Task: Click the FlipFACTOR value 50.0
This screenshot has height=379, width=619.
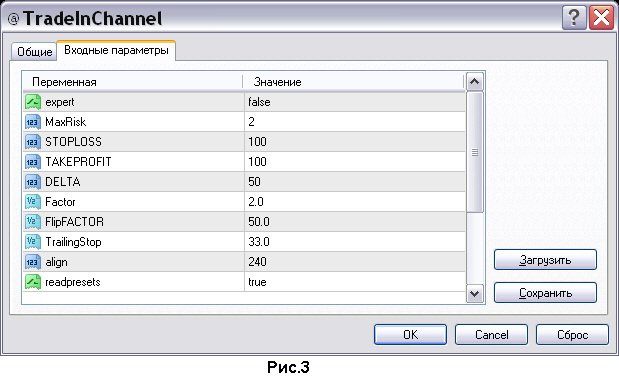Action: coord(259,222)
